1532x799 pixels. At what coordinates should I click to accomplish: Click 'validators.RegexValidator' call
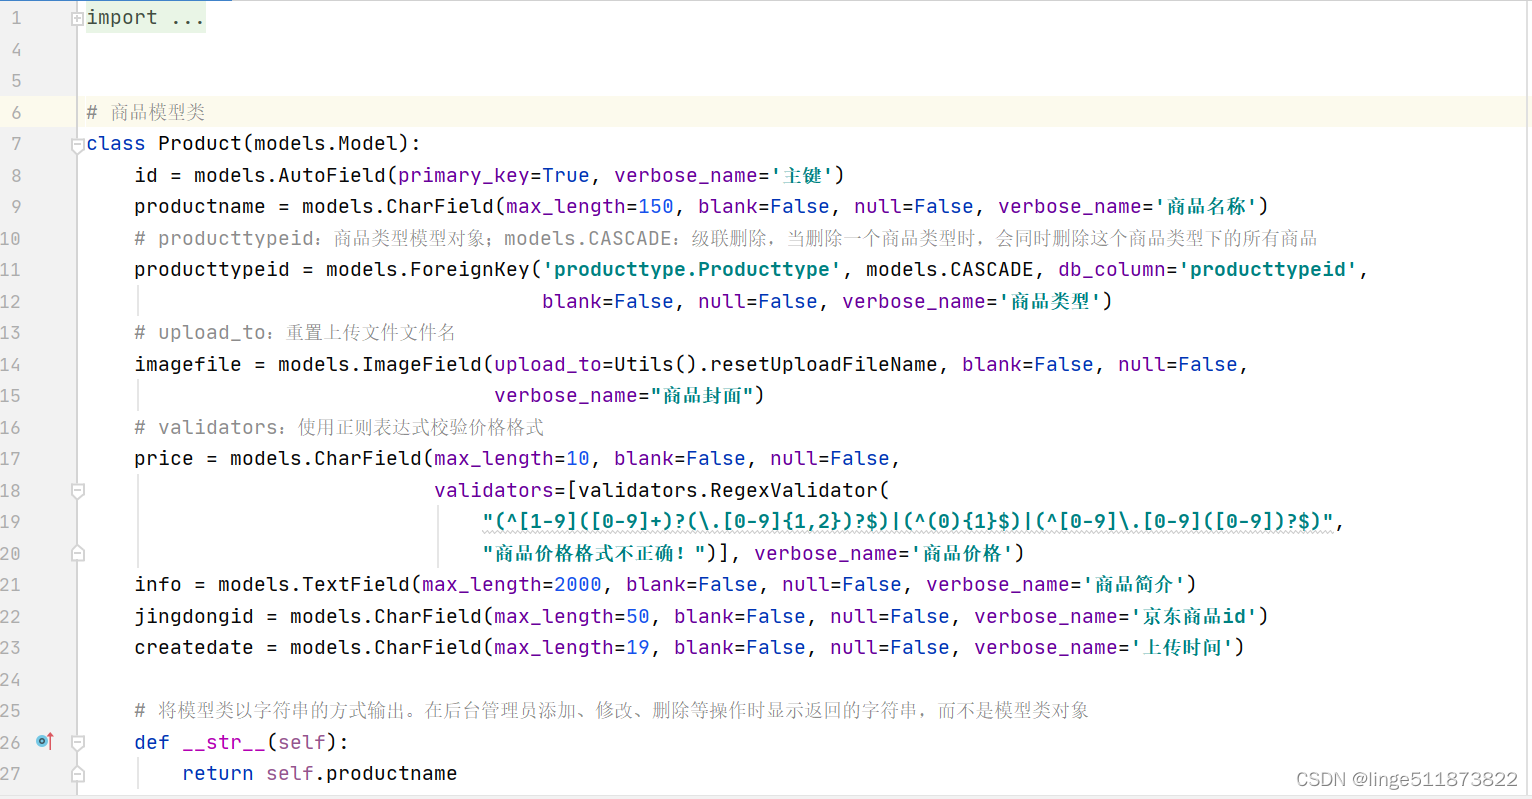click(x=728, y=490)
